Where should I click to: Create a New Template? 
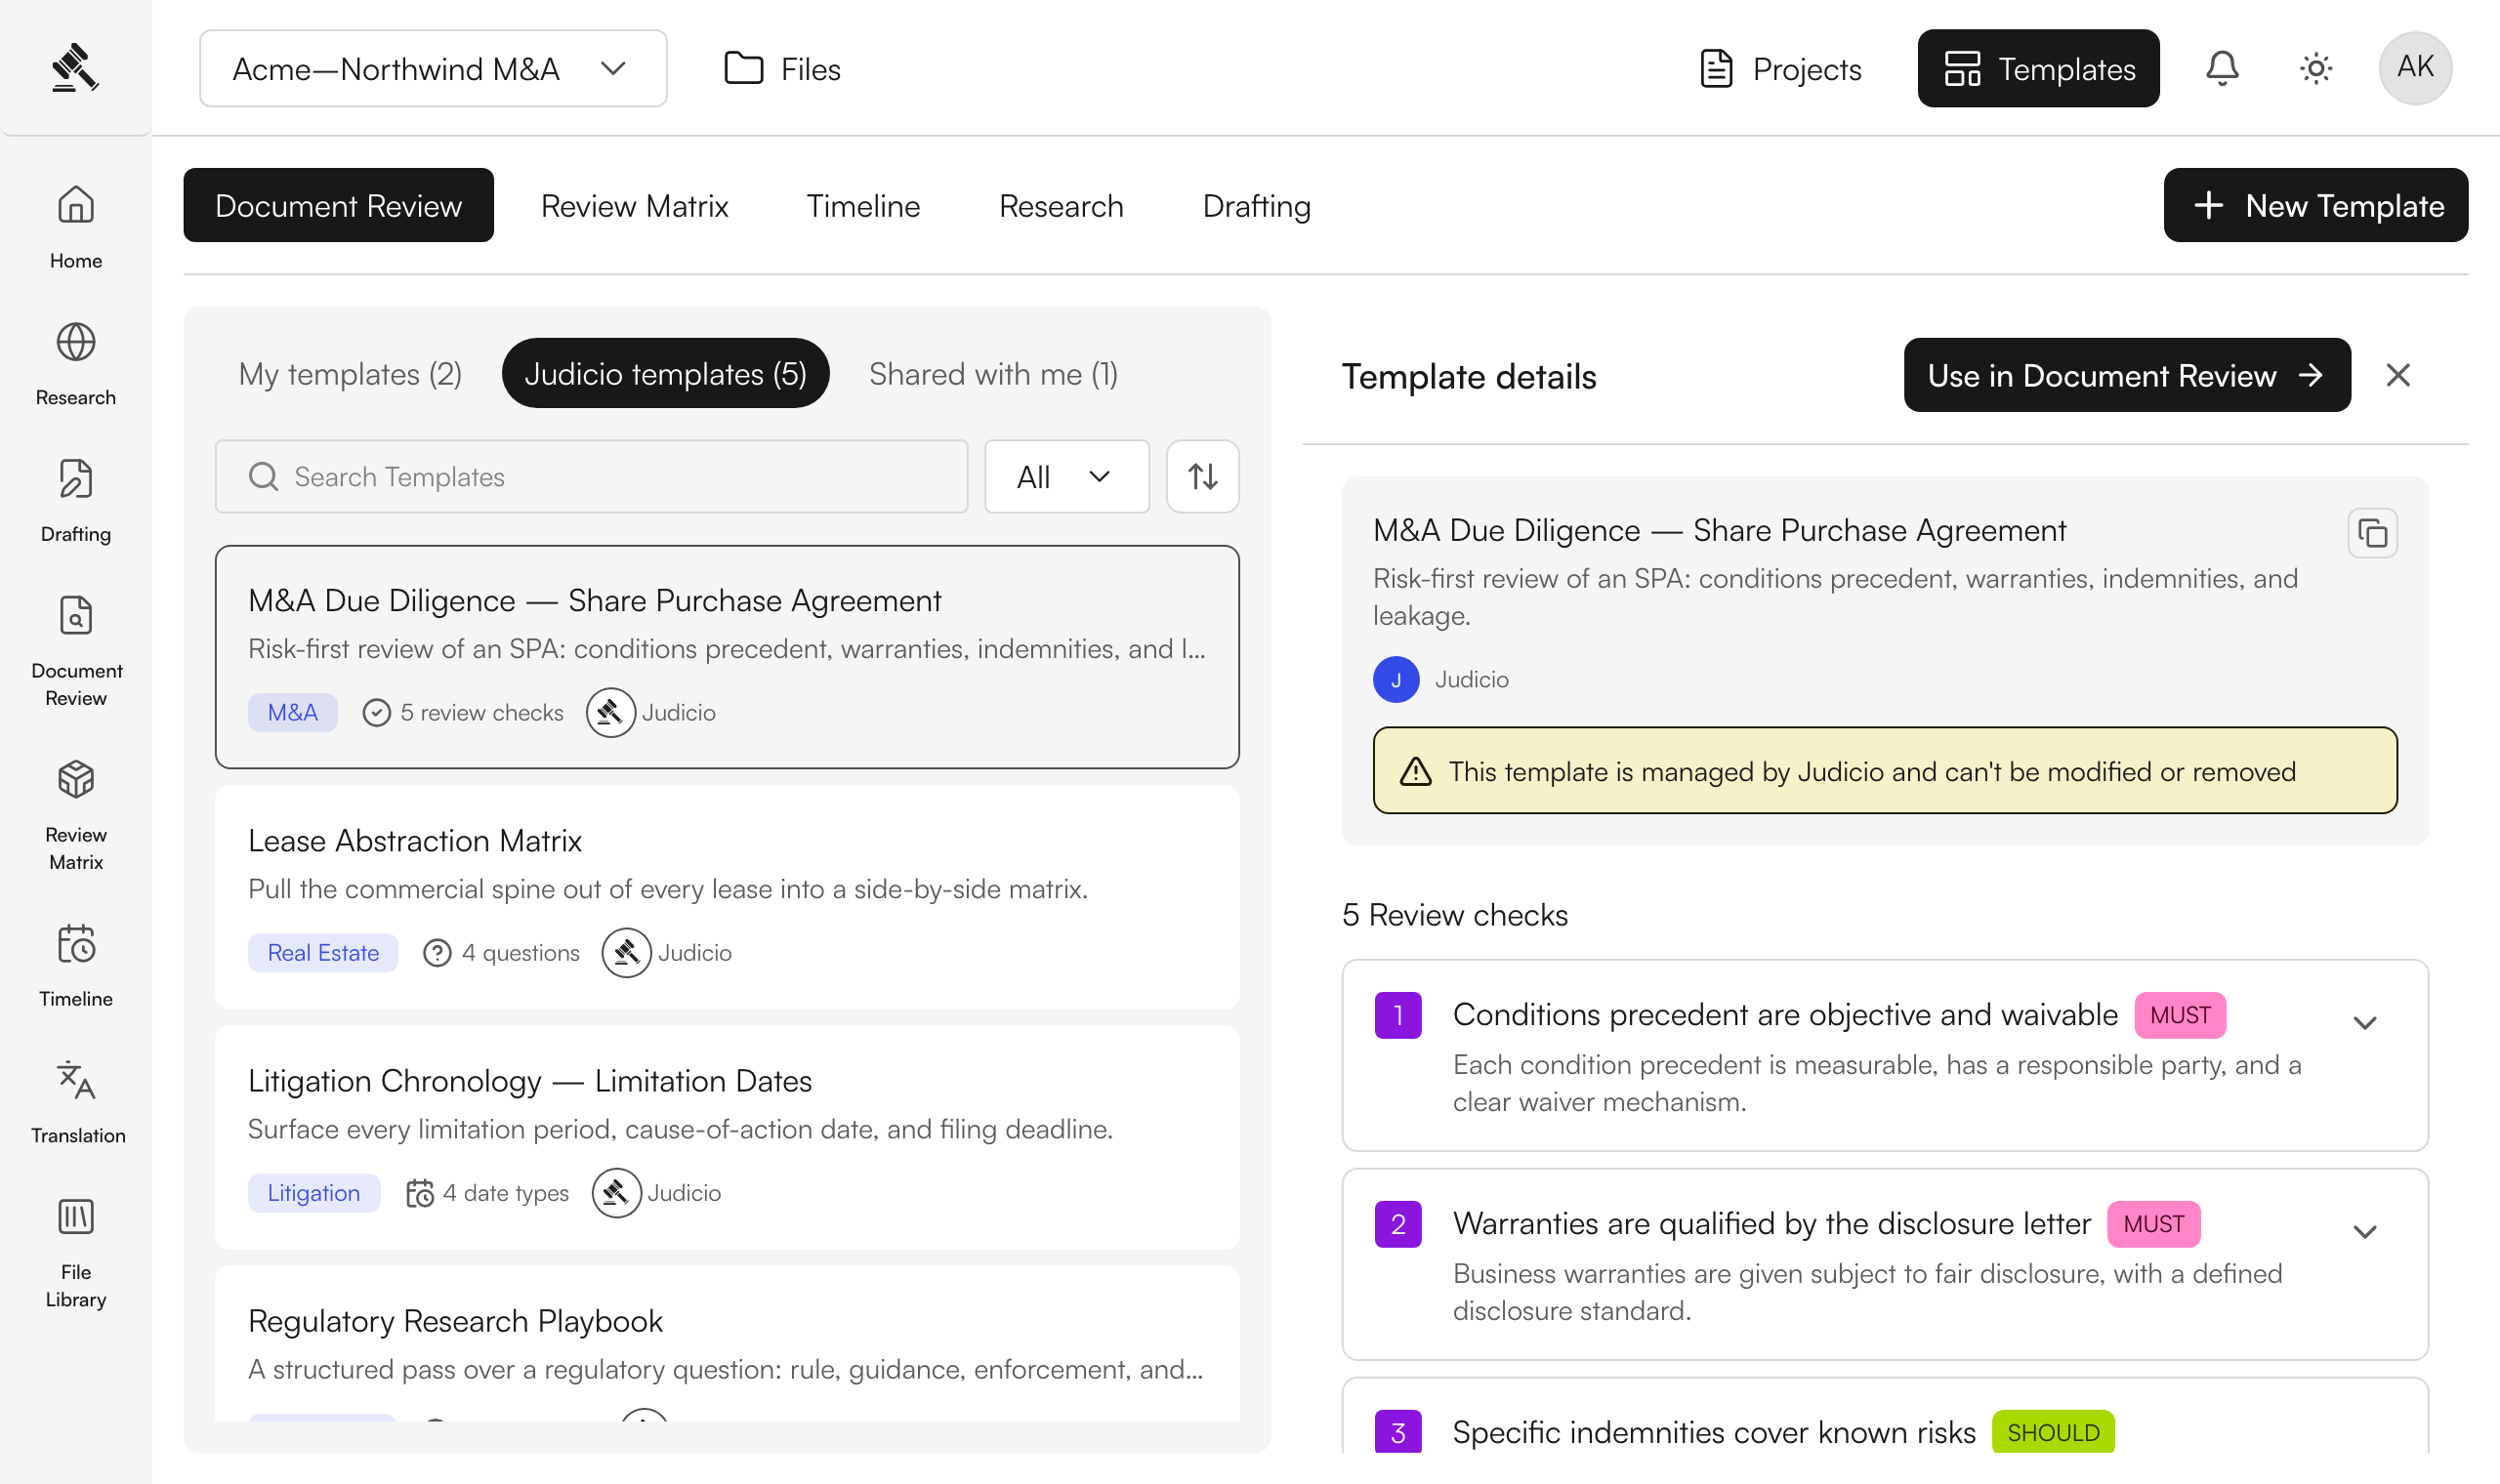2315,205
